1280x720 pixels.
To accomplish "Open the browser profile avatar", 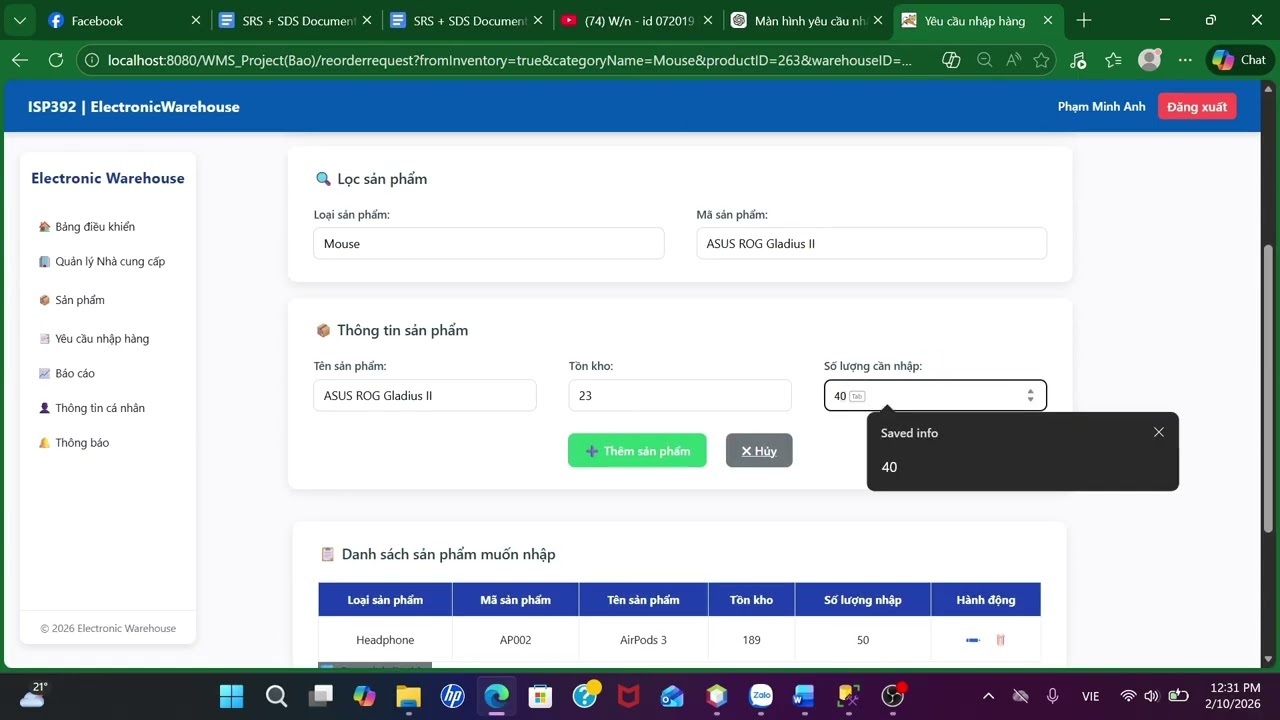I will click(x=1150, y=60).
